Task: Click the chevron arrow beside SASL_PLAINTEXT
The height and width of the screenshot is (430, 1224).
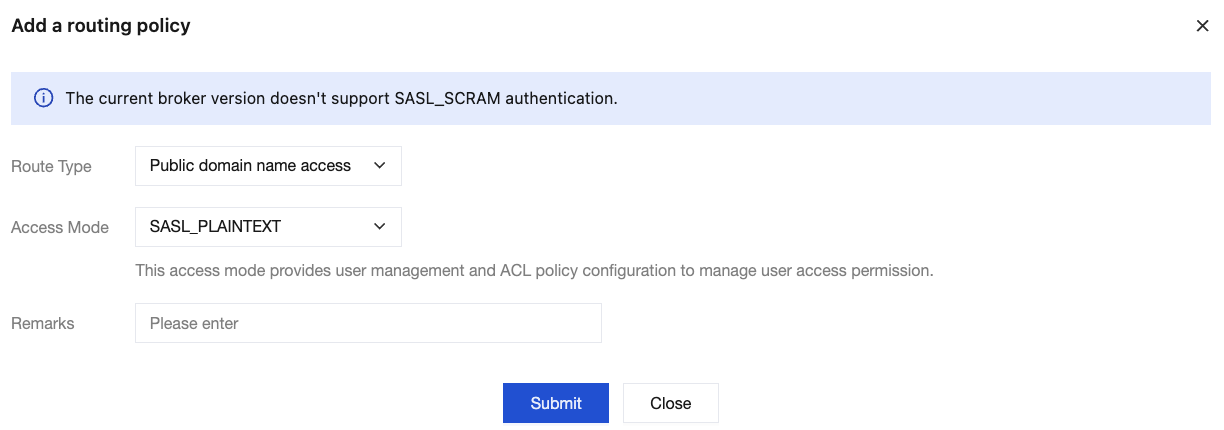Action: [380, 227]
